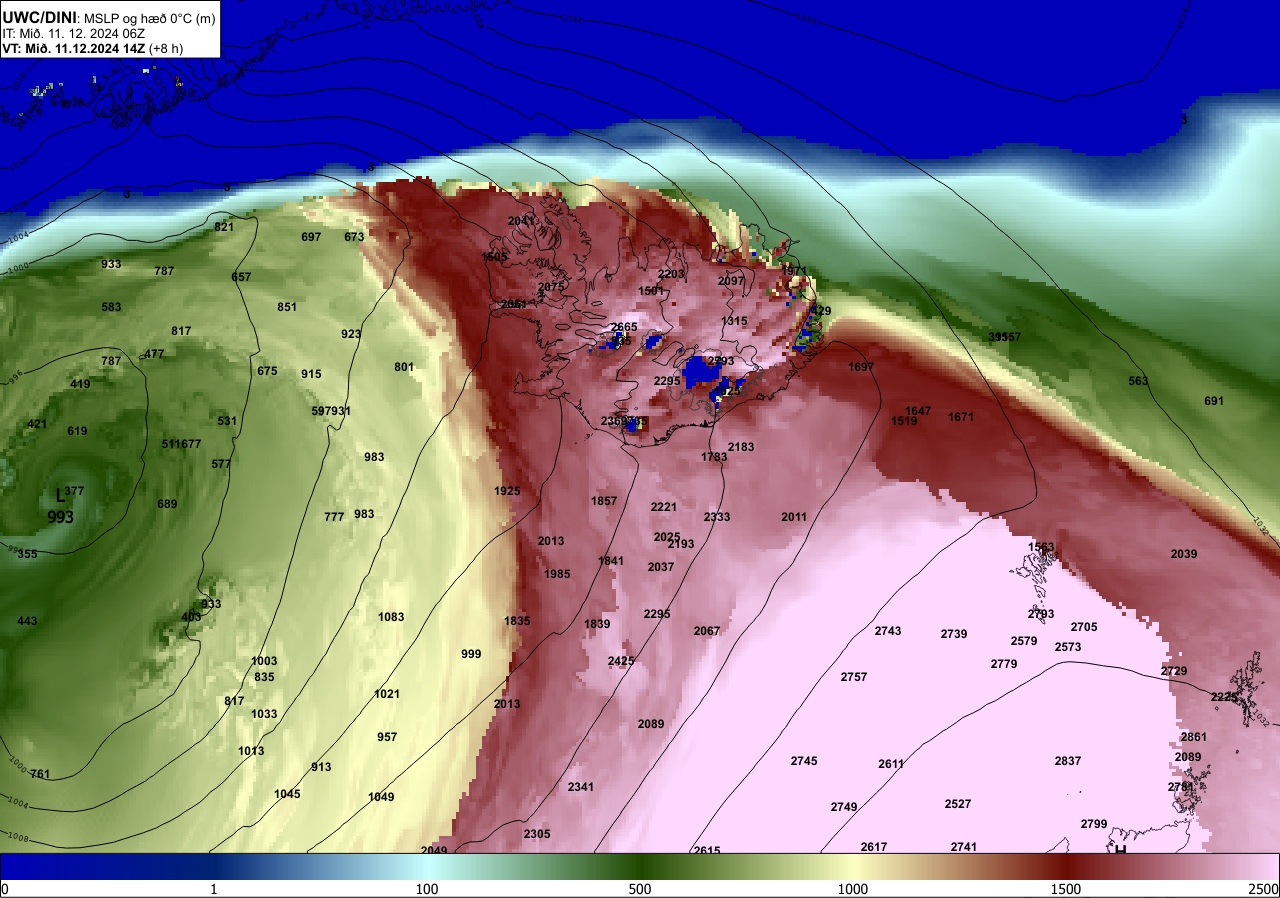Image resolution: width=1280 pixels, height=898 pixels.
Task: Click the height value 1671
Action: (961, 417)
